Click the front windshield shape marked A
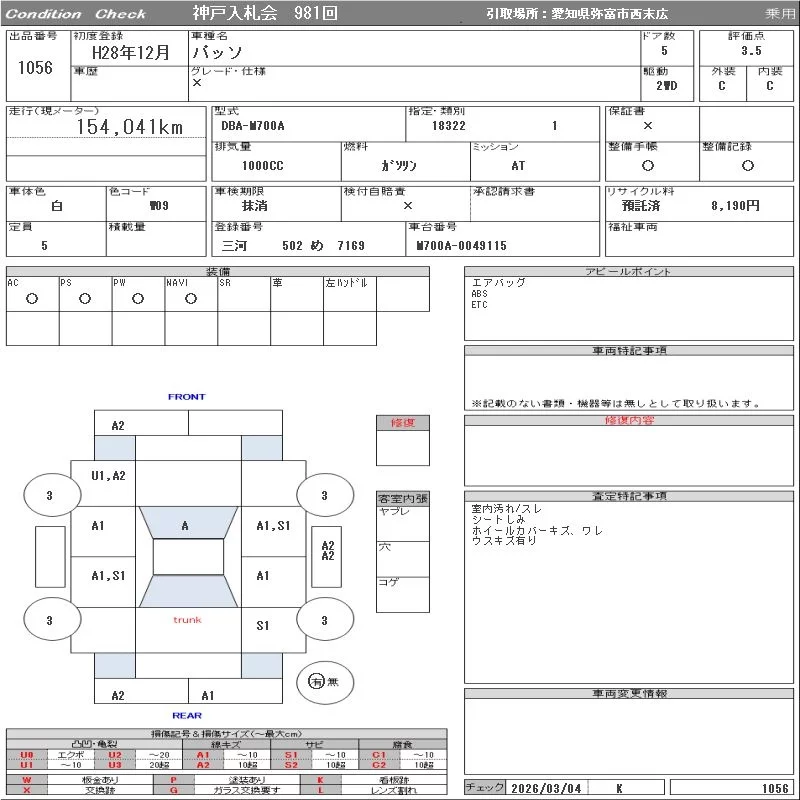This screenshot has height=800, width=800. pos(186,524)
